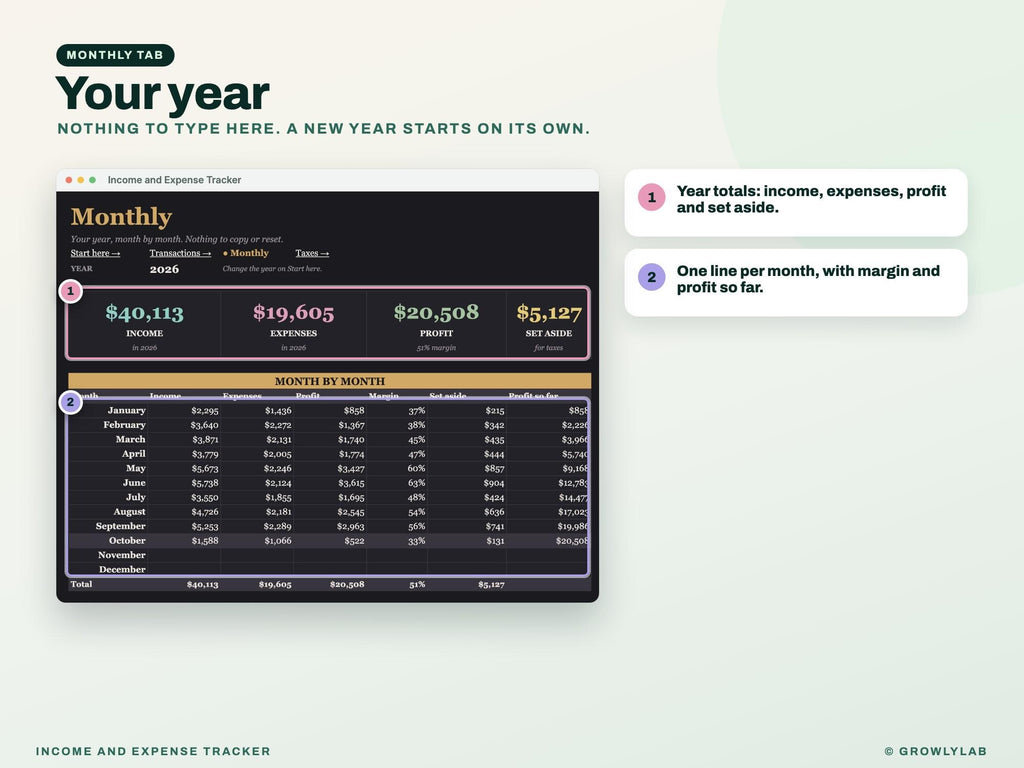
Task: Click September income cell $5,253
Action: [205, 526]
